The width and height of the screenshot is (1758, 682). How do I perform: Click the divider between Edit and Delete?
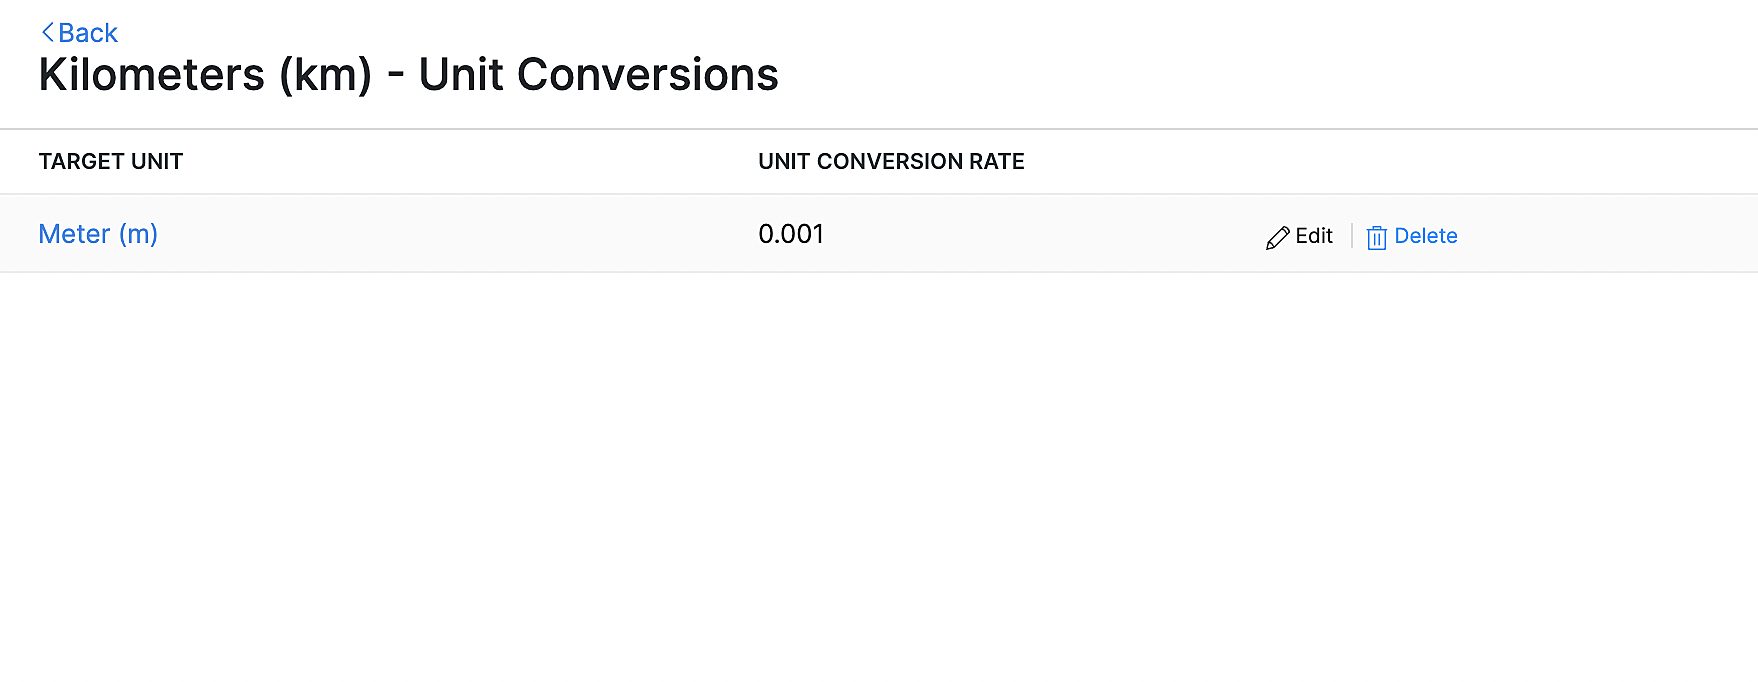pos(1352,236)
